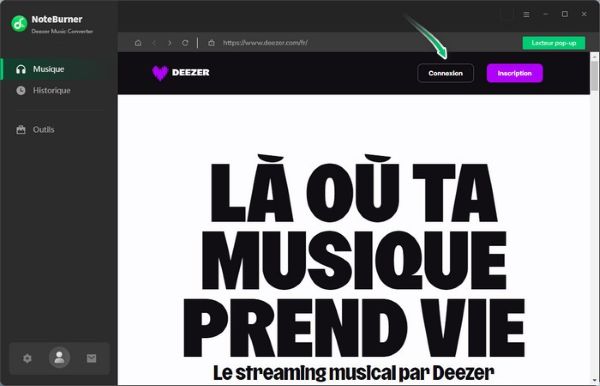
Task: Go to home page in browser bar
Action: coord(138,43)
